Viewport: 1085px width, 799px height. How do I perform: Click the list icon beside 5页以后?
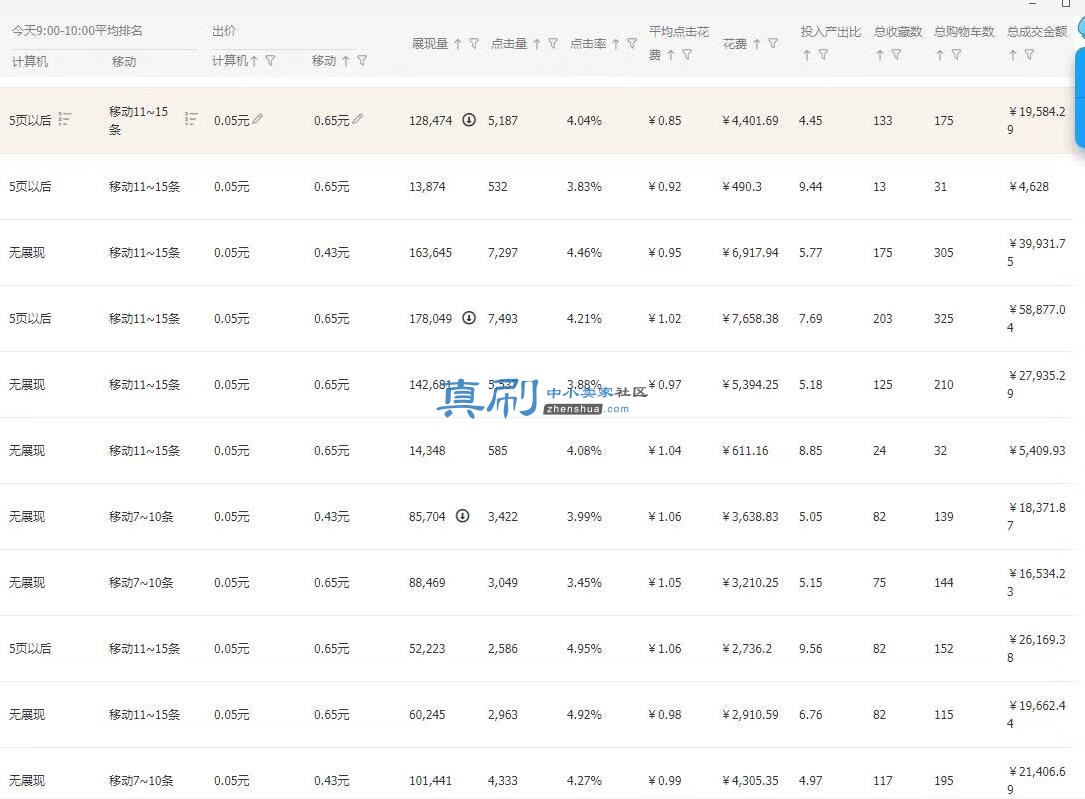coord(64,119)
